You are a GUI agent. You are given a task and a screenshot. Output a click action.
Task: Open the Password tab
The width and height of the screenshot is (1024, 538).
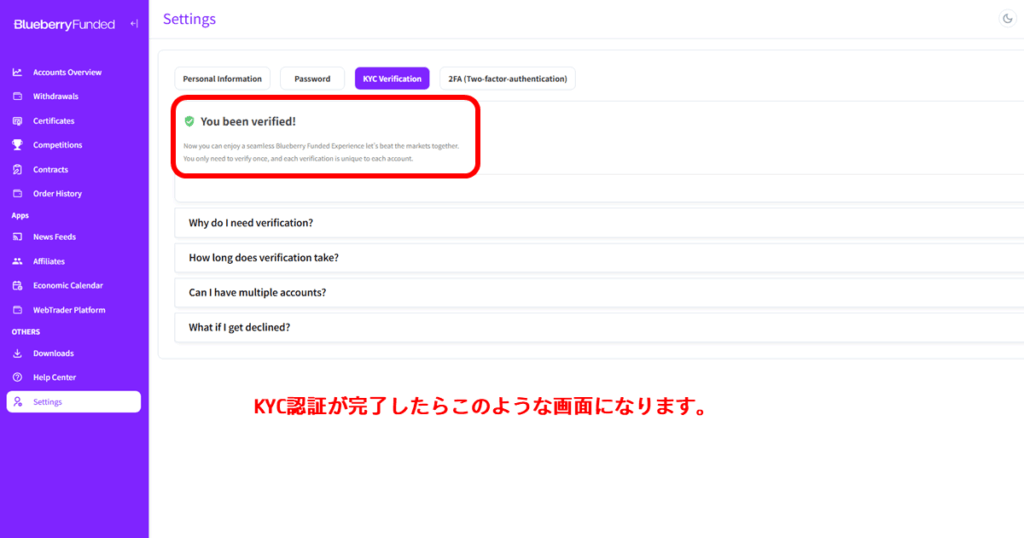pos(312,79)
